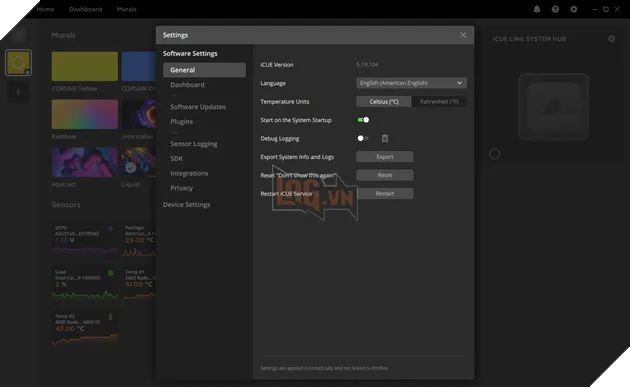Open the SDK settings section
Screen dimensions: 630x387
pyautogui.click(x=176, y=158)
